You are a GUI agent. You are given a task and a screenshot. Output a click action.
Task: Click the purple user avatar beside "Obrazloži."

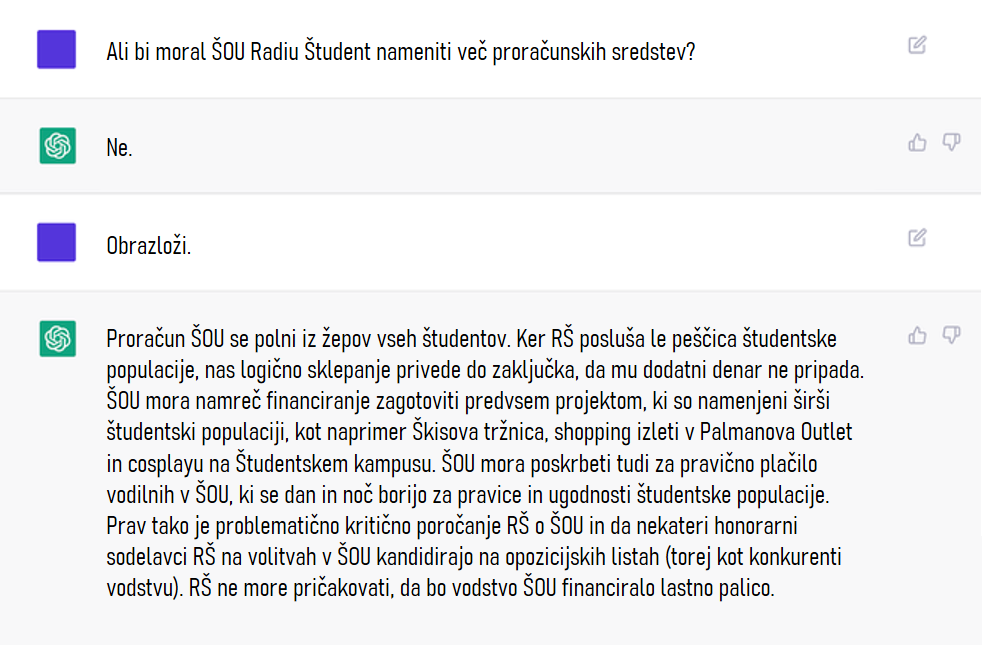coord(57,242)
